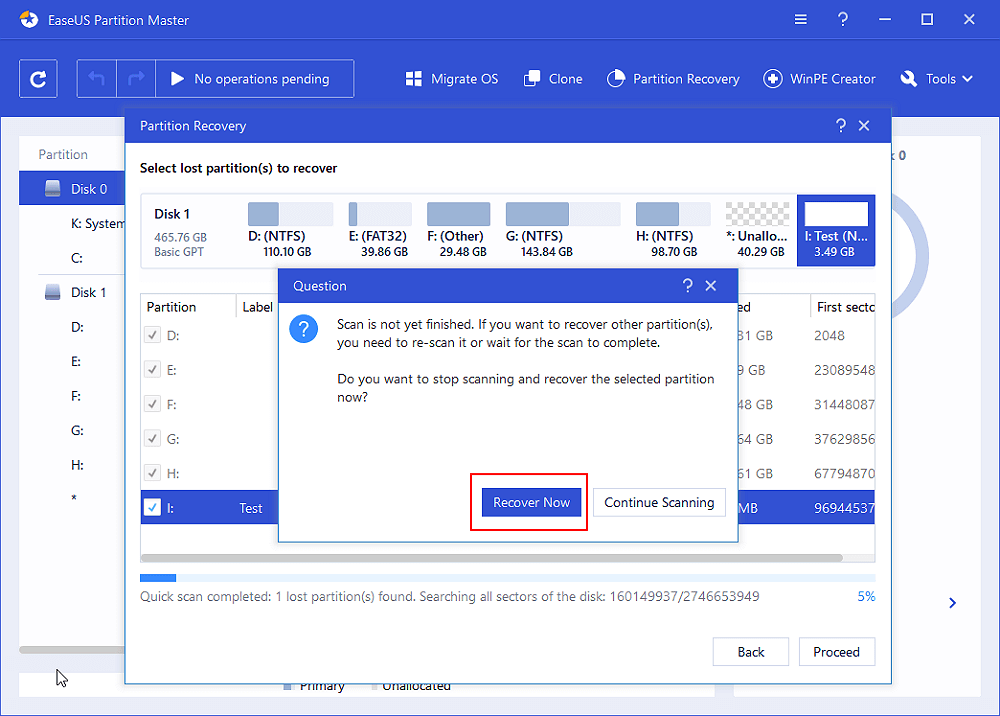Click the horizontal scrollbar under partition list

click(491, 558)
